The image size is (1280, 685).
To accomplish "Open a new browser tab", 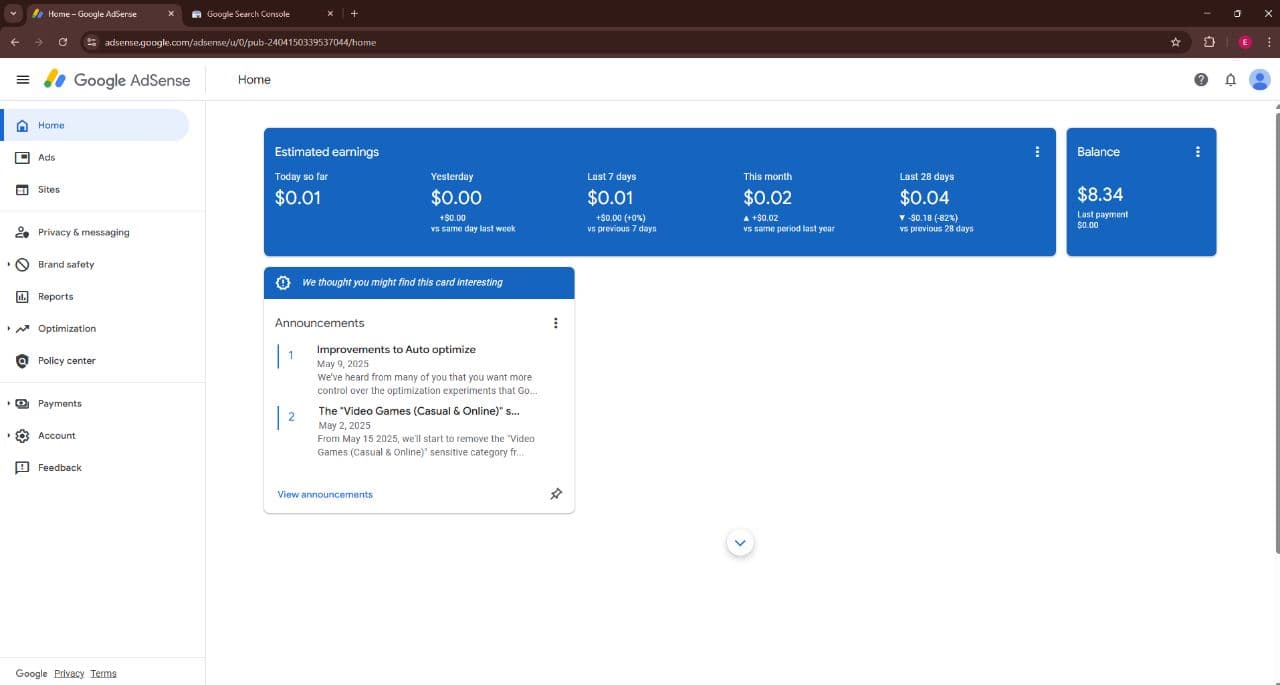I will tap(354, 14).
